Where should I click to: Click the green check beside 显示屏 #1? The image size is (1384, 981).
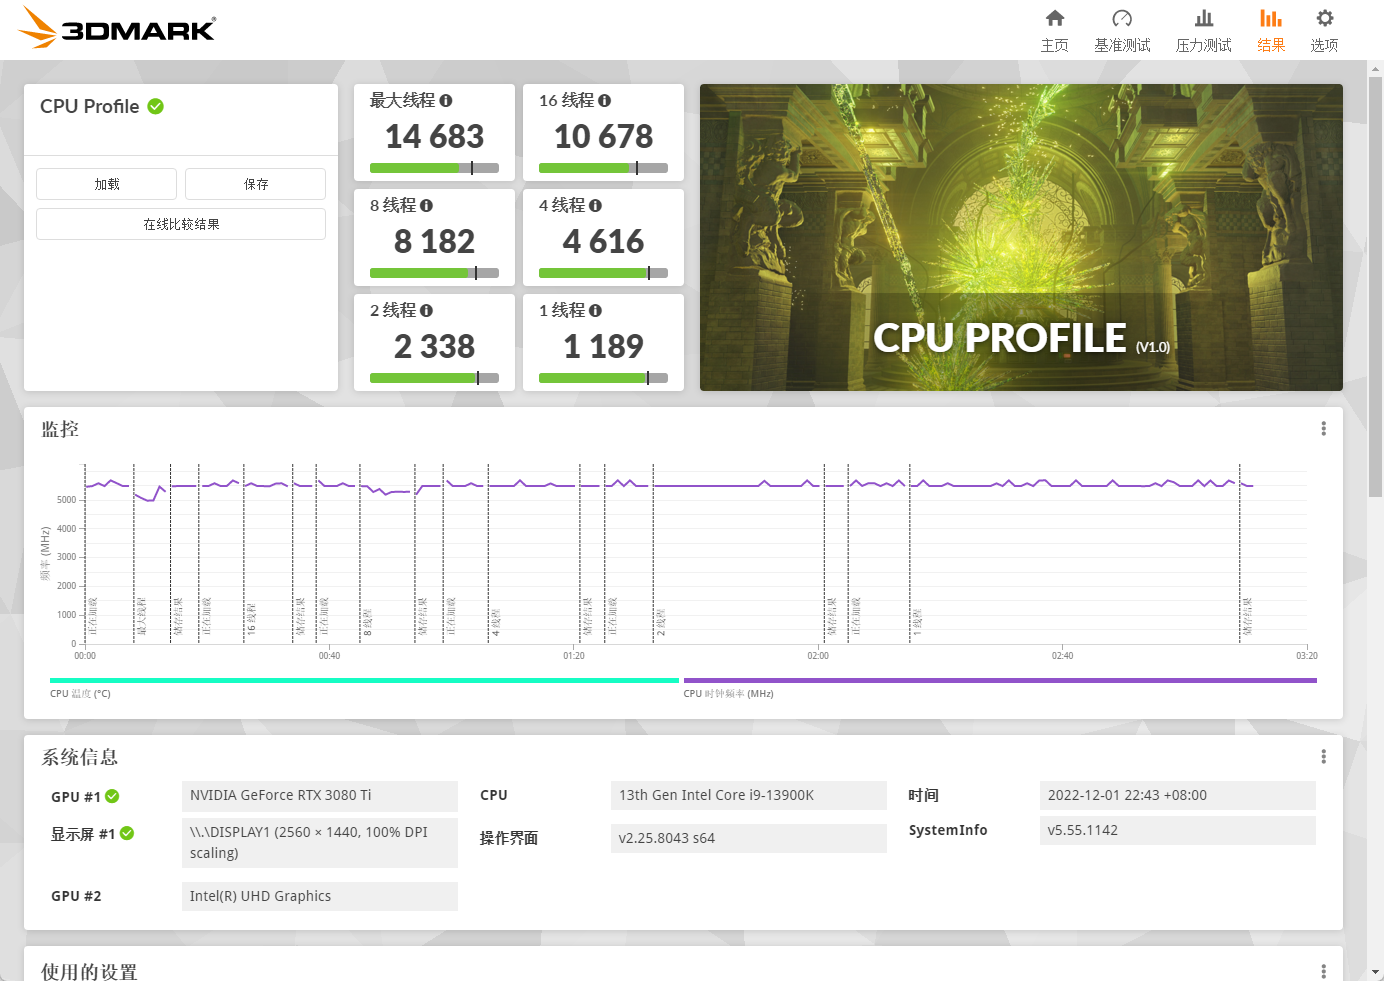[x=127, y=833]
